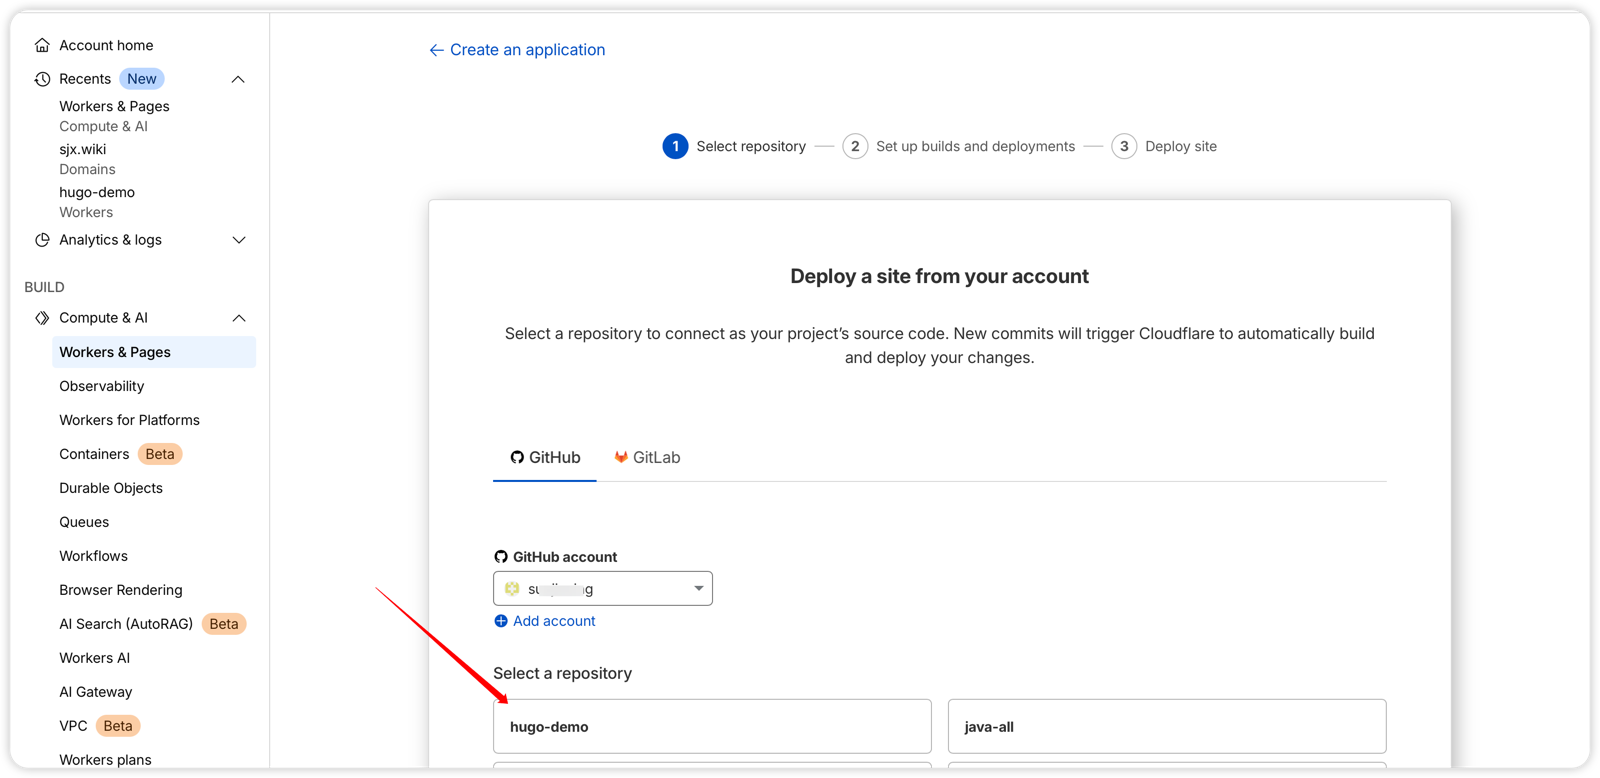Screen dimensions: 1600x778
Task: Collapse the Recents section chevron
Action: click(238, 79)
